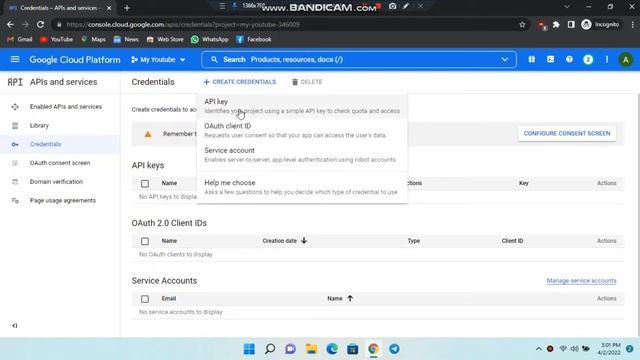Viewport: 640px width, 360px height.
Task: Open a new browser tab with plus
Action: [127, 8]
